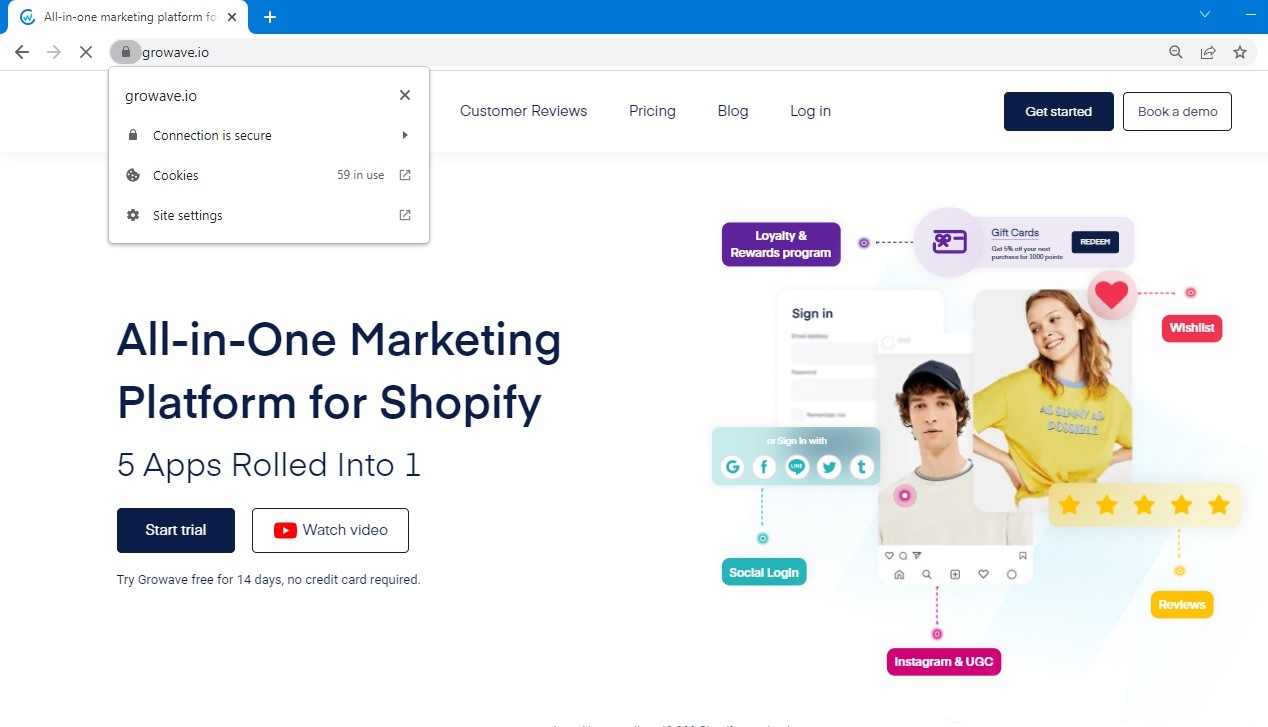This screenshot has height=727, width=1268.
Task: Click the "All-in-One Marketing Platform for Shopify" heading
Action: point(339,371)
